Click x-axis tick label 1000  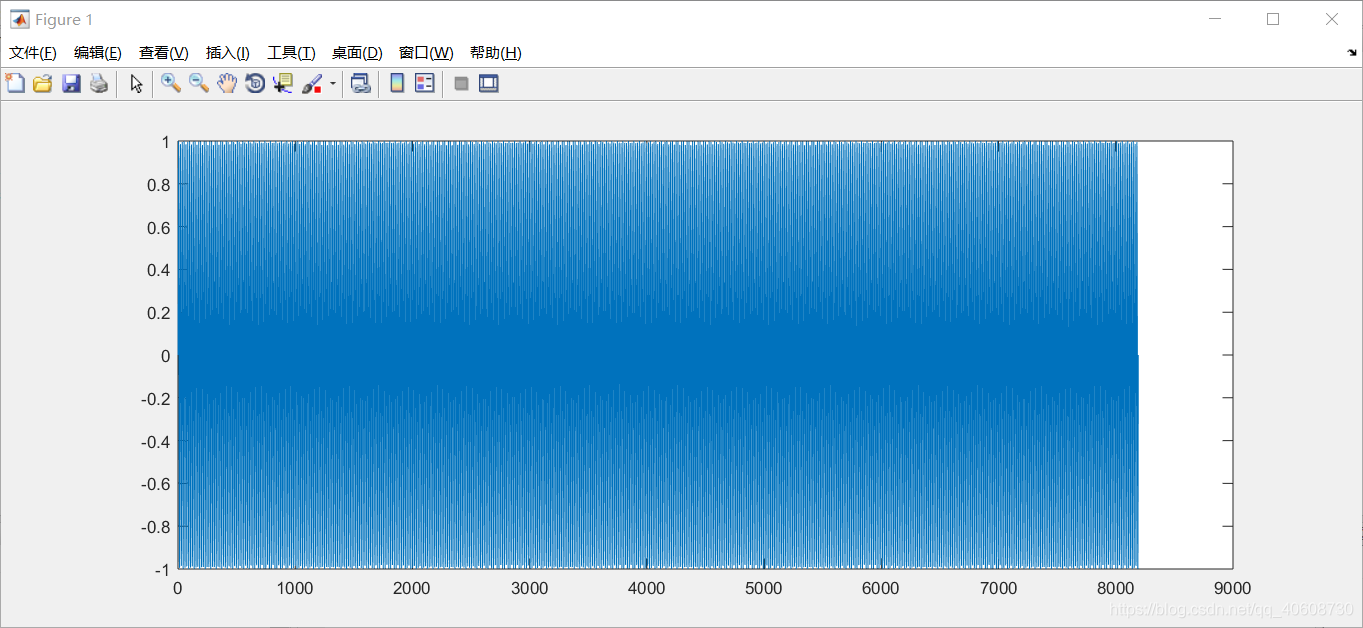pyautogui.click(x=295, y=589)
